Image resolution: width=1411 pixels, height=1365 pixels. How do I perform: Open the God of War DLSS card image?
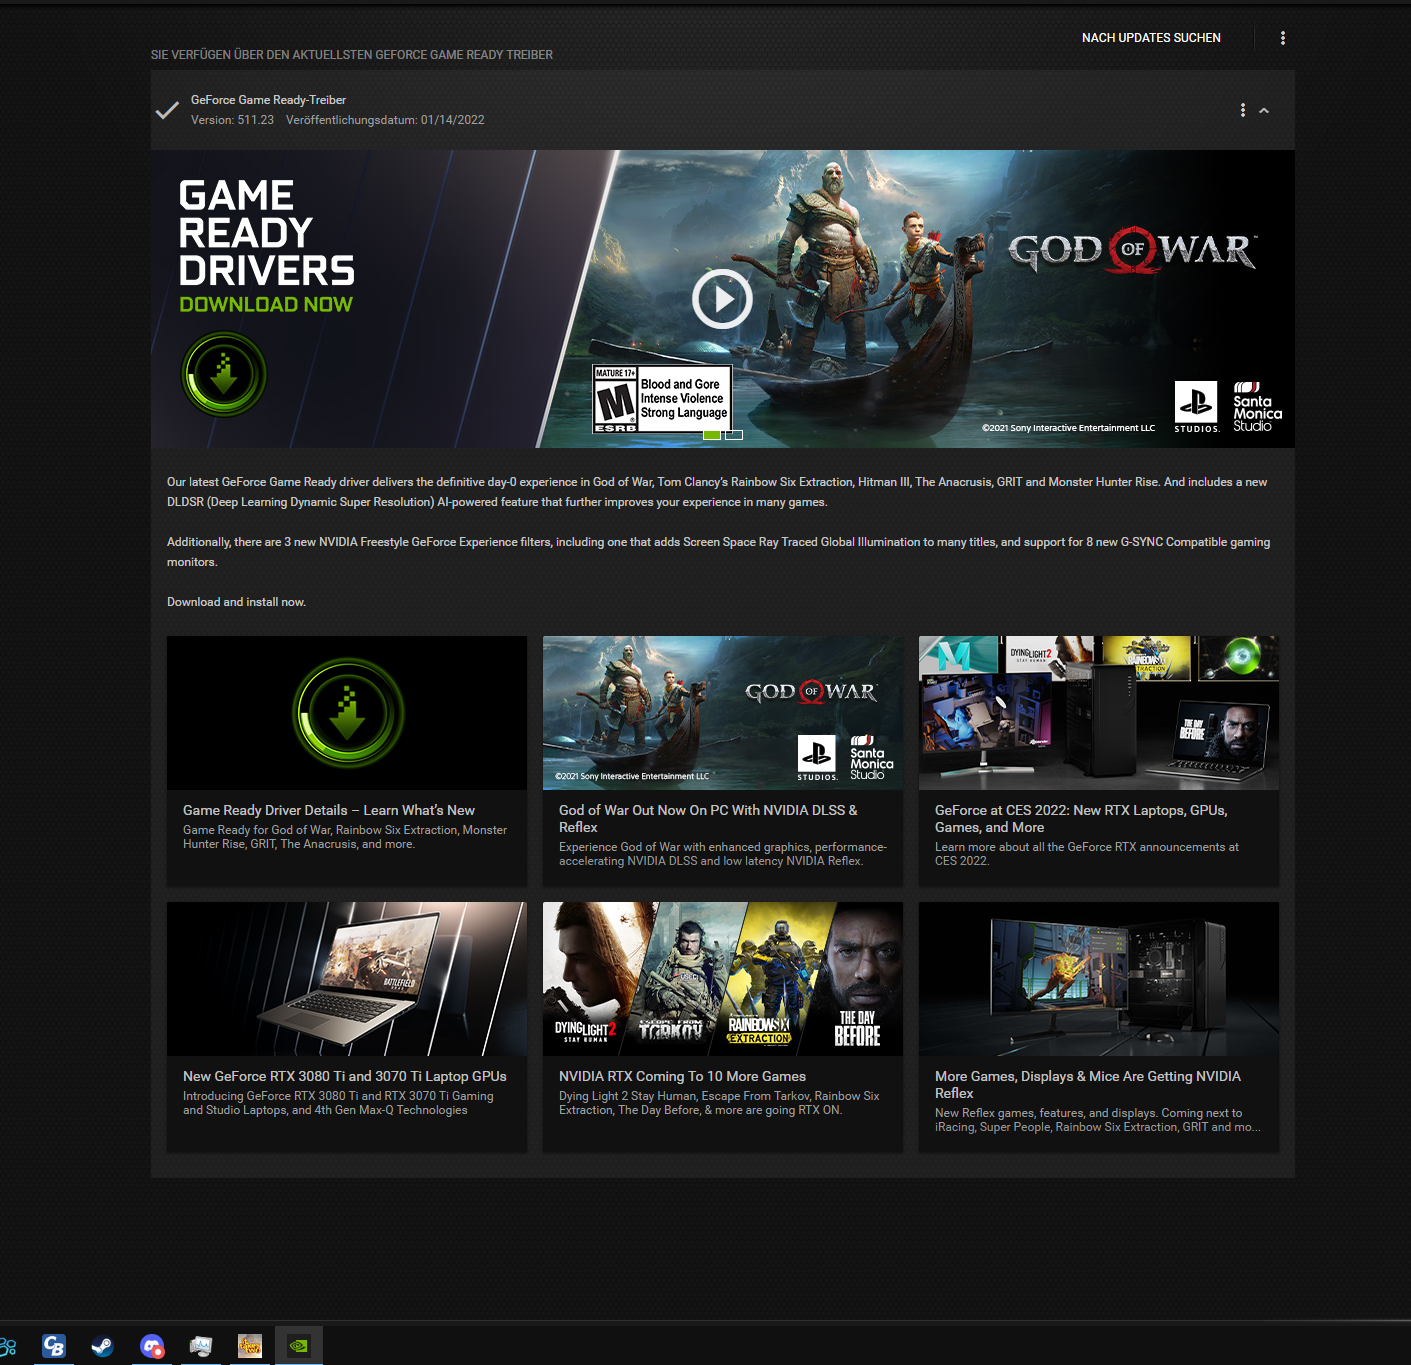(x=723, y=713)
